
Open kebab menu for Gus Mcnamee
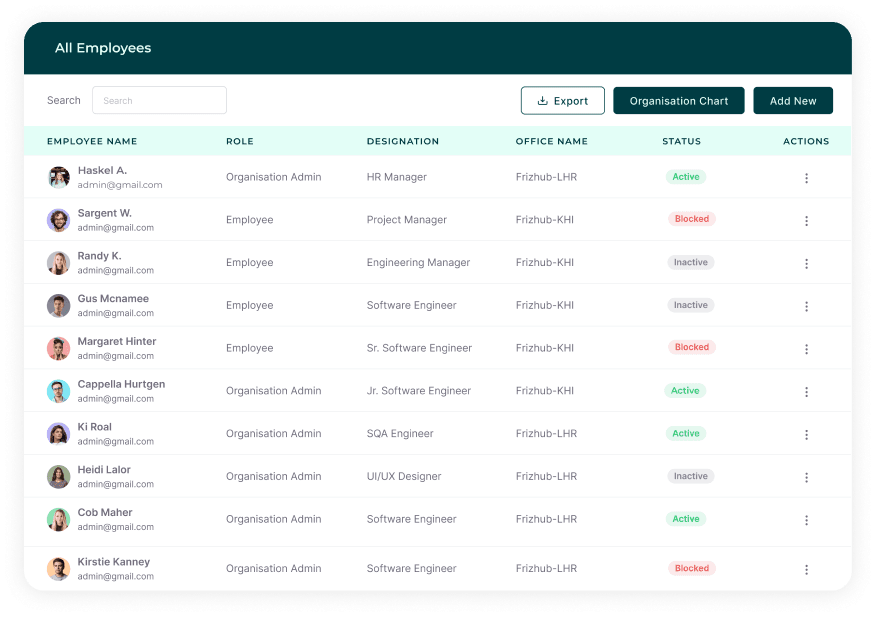(x=806, y=306)
